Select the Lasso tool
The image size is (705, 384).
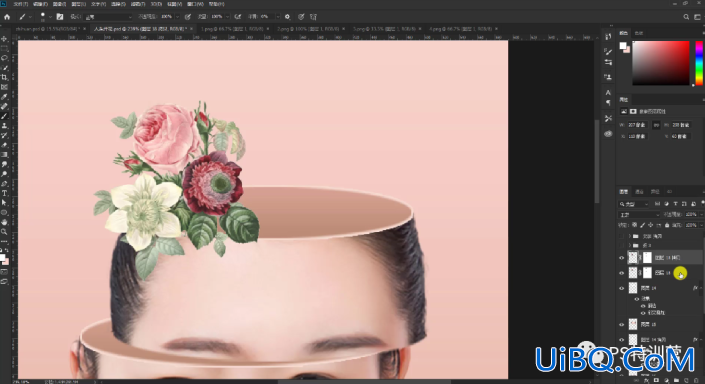click(x=4, y=58)
